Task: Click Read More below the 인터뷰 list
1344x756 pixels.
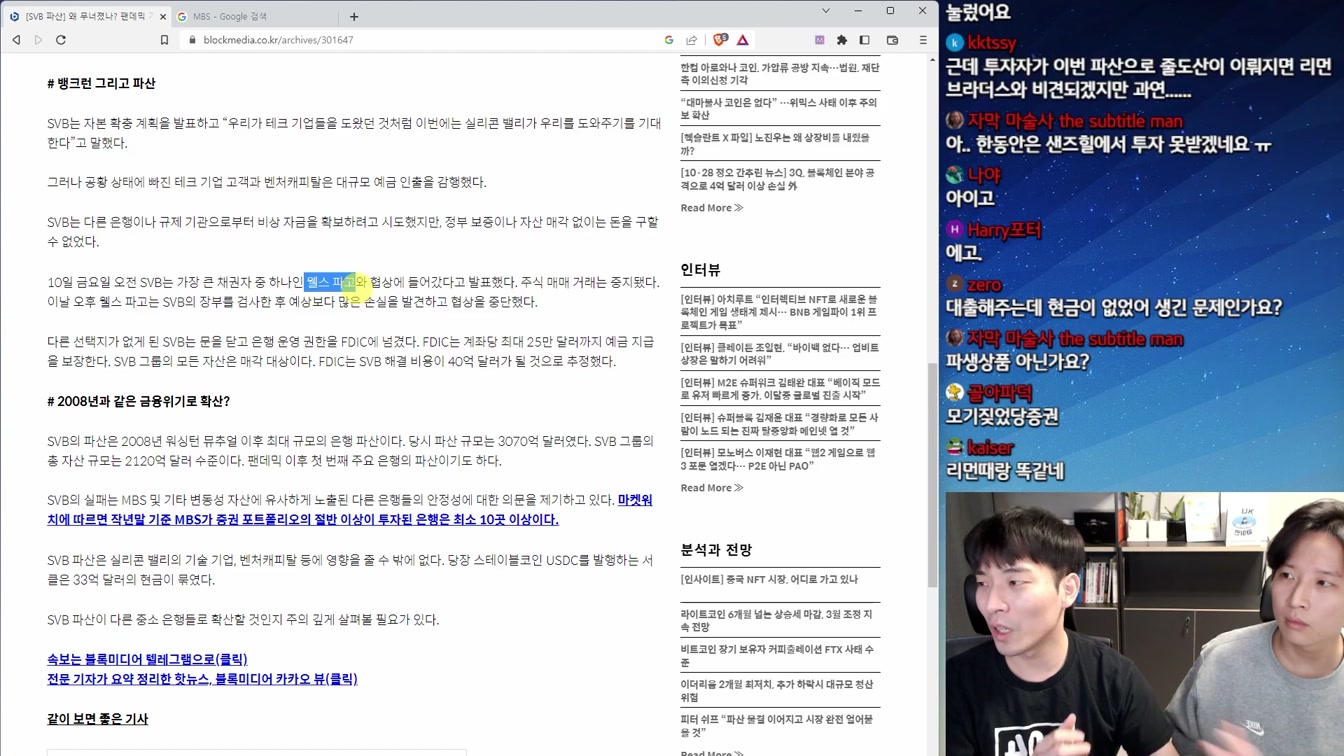Action: pos(711,488)
